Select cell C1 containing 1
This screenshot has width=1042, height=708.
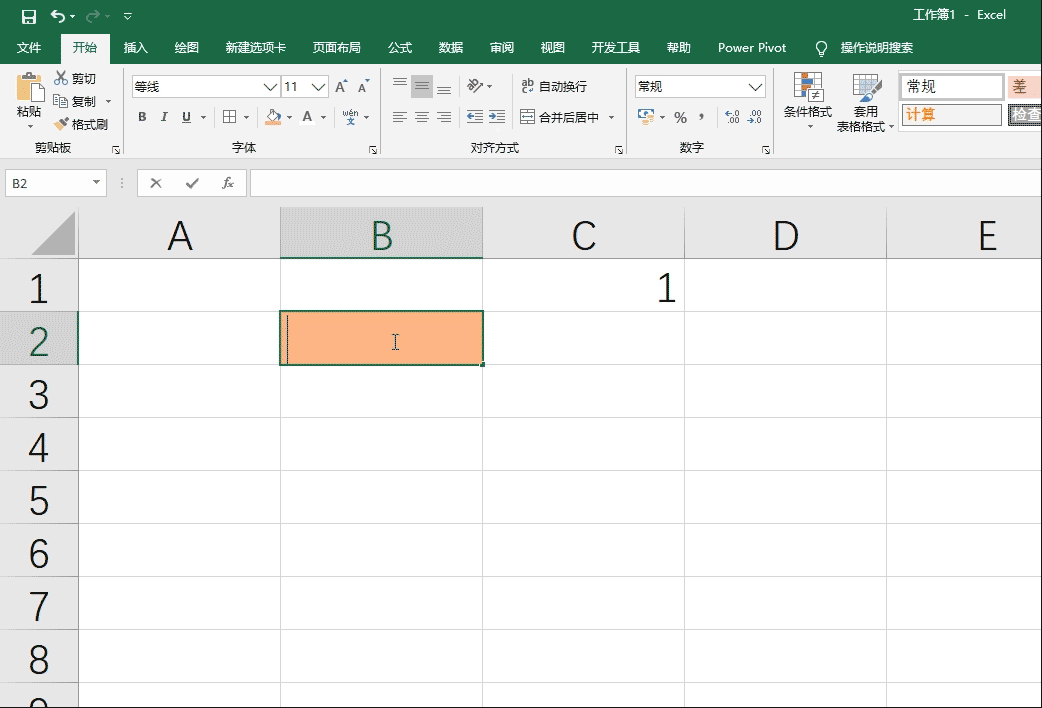point(583,288)
